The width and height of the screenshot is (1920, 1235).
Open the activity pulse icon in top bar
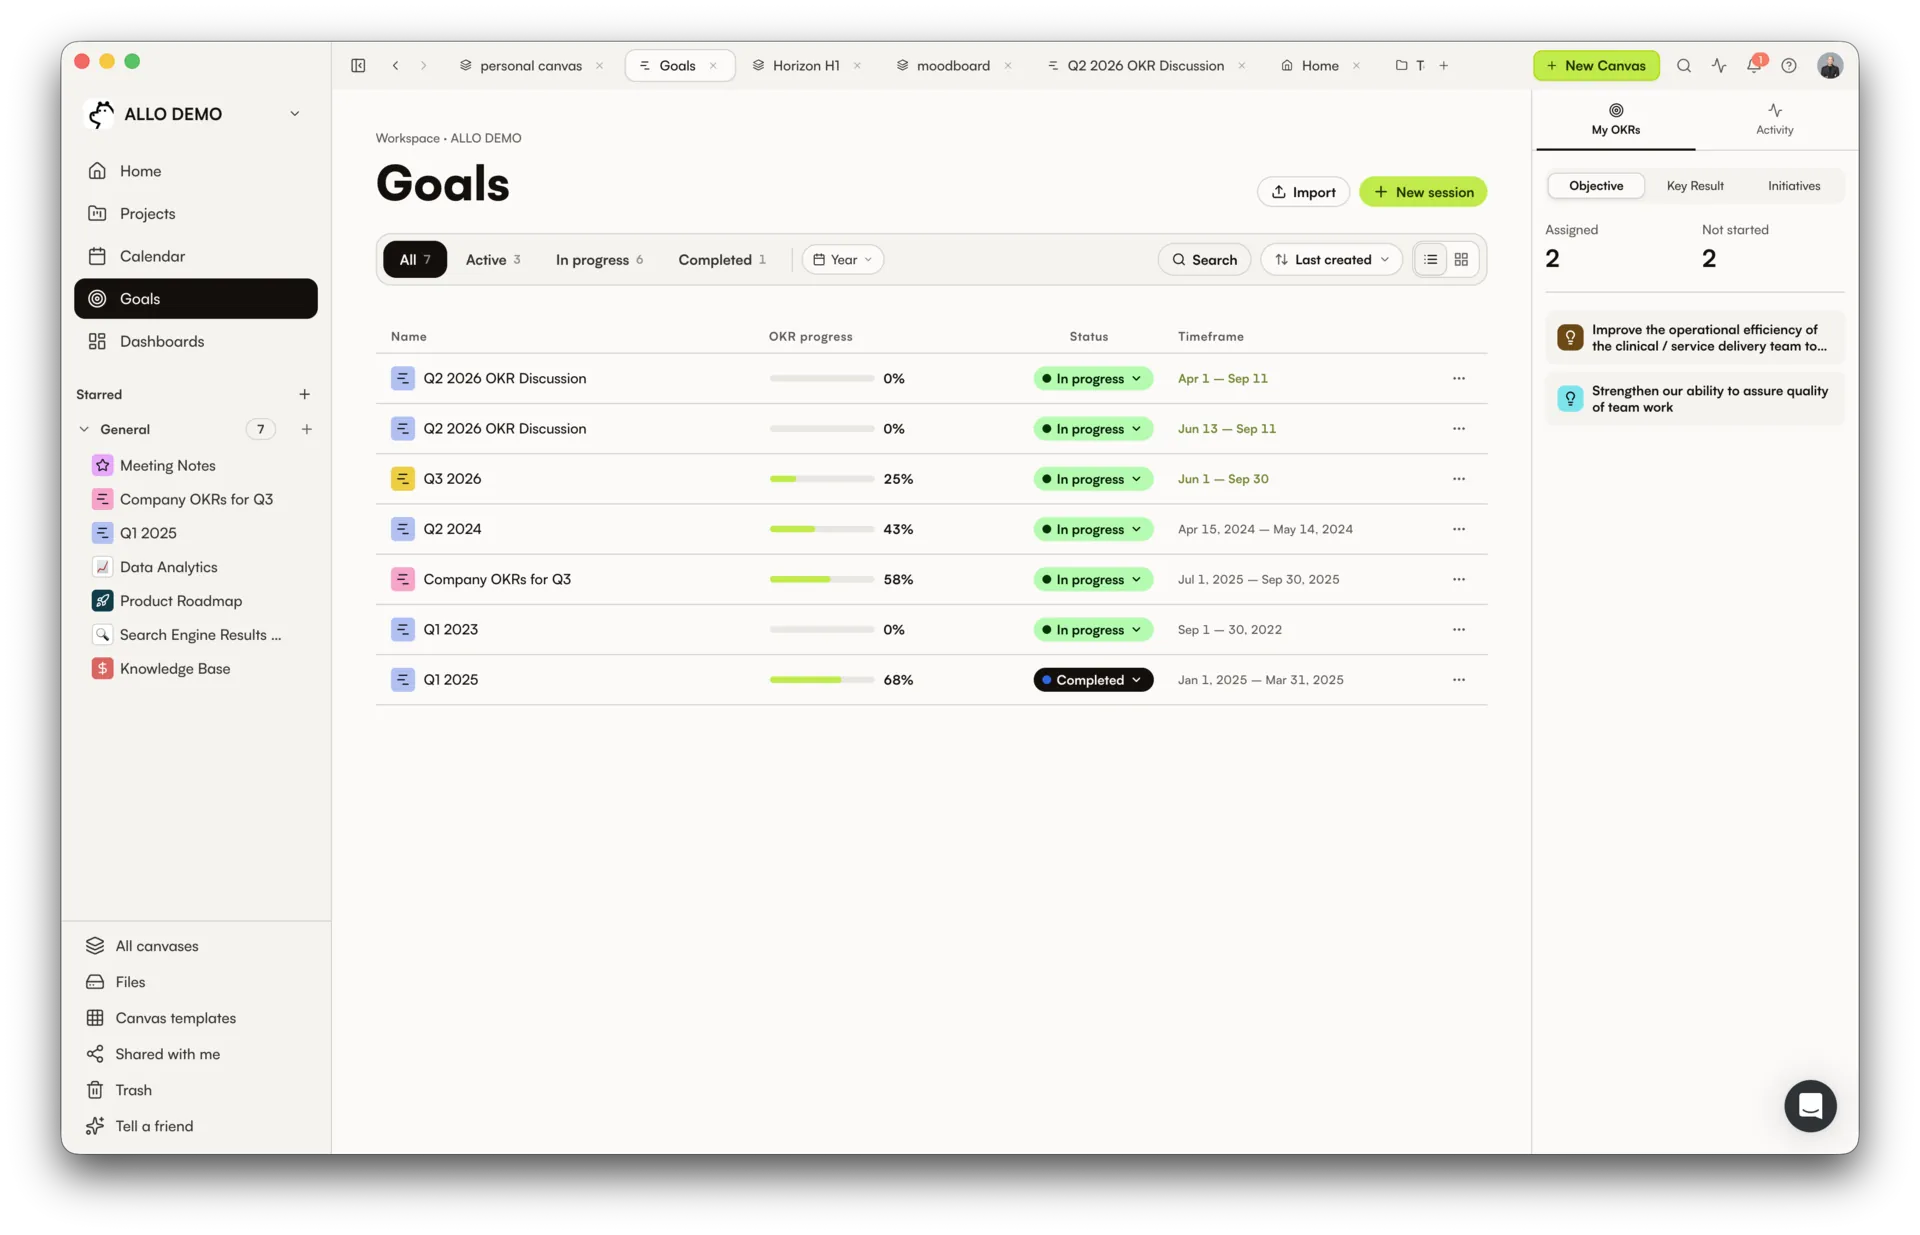[1719, 66]
